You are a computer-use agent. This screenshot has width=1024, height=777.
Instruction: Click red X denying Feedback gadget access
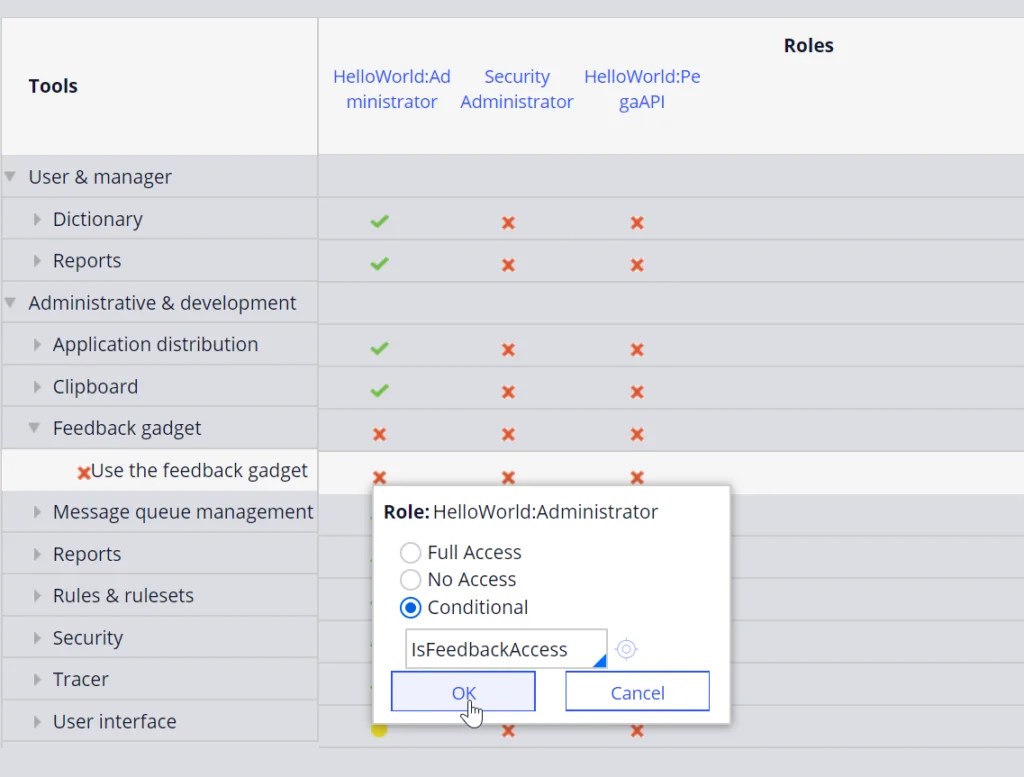[x=378, y=434]
